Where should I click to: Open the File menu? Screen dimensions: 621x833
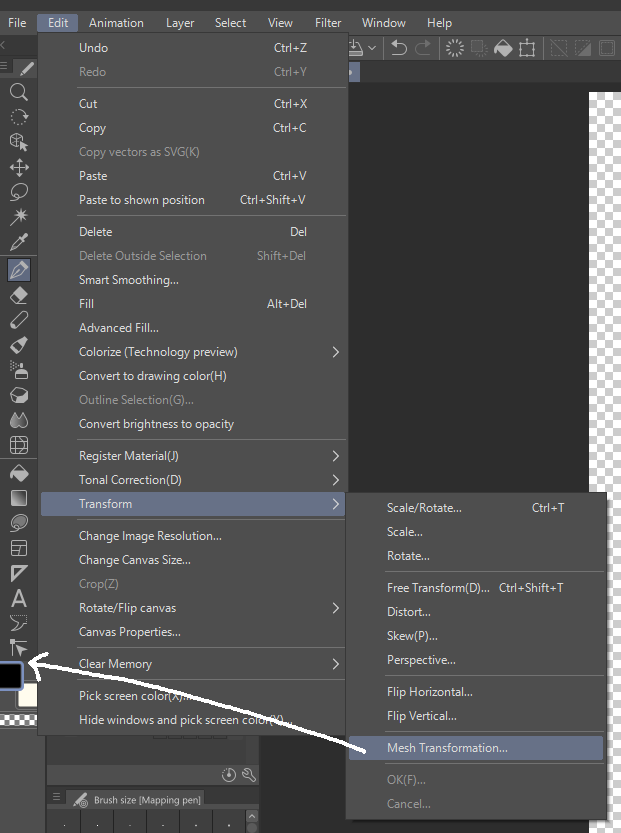click(x=17, y=23)
